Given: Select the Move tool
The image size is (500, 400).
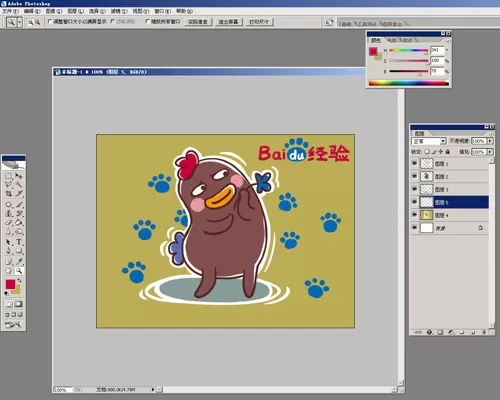Looking at the screenshot, I should [19, 176].
